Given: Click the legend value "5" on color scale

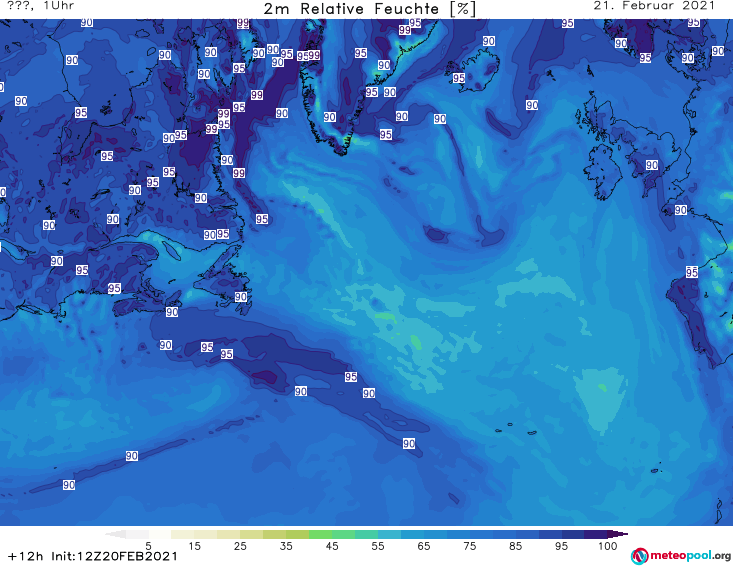Looking at the screenshot, I should coord(148,546).
